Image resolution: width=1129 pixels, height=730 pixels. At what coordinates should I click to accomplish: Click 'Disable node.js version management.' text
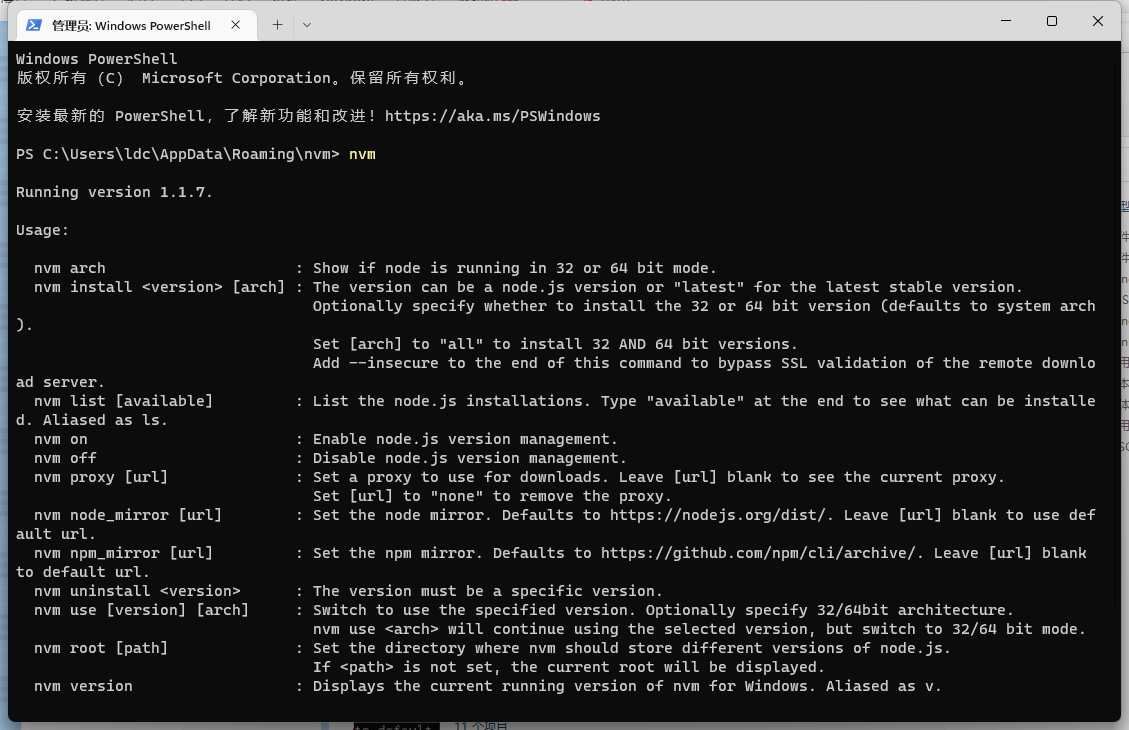469,458
